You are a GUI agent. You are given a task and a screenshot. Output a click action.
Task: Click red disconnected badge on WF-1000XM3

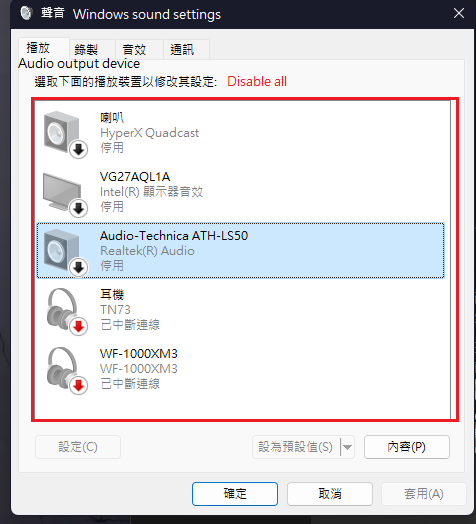pyautogui.click(x=79, y=385)
